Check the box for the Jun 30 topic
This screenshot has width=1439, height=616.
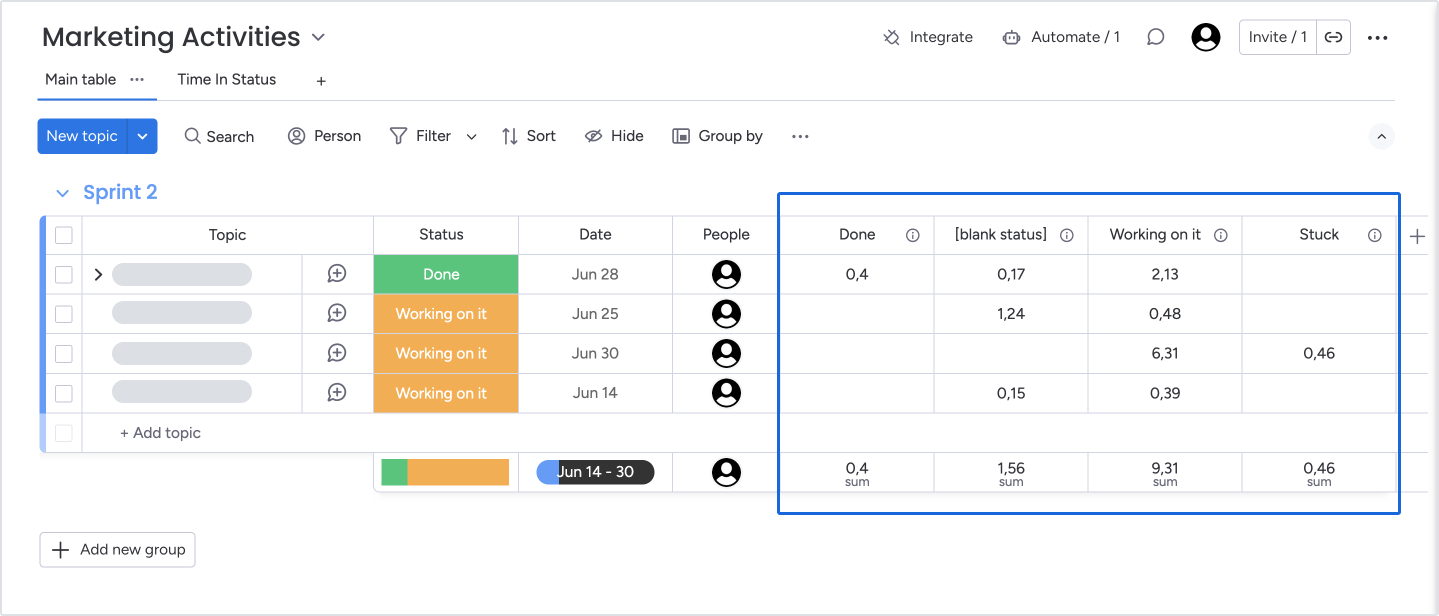(x=64, y=353)
